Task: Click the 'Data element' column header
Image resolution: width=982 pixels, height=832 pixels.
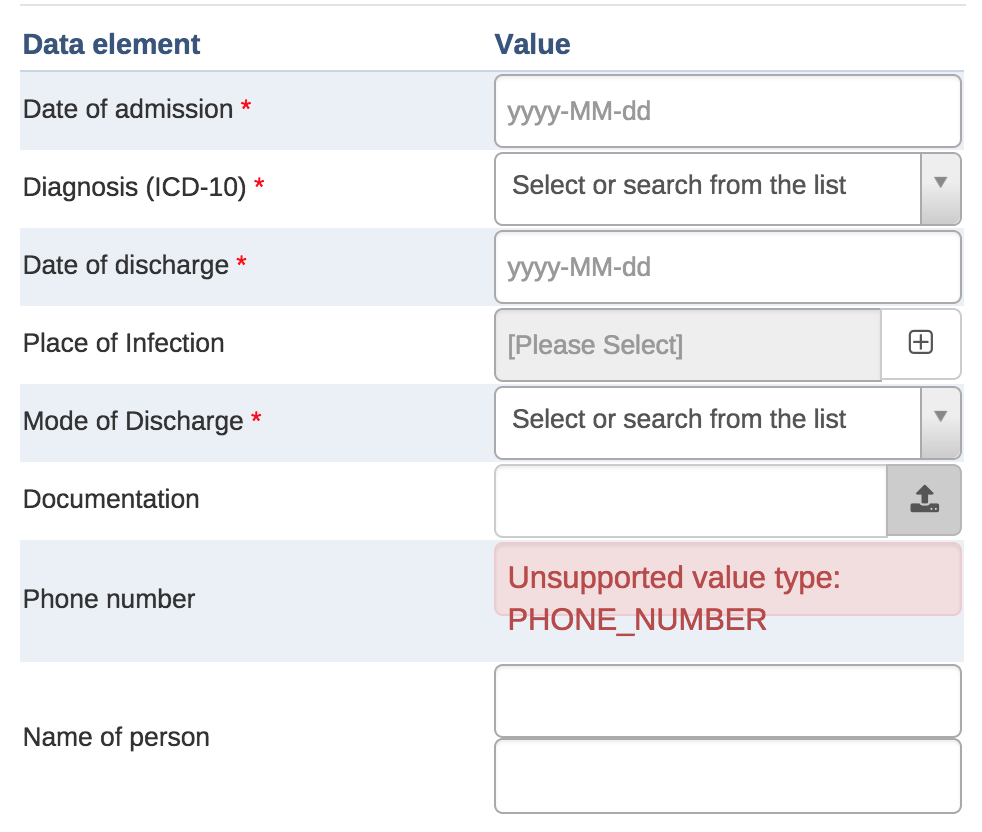Action: point(112,44)
